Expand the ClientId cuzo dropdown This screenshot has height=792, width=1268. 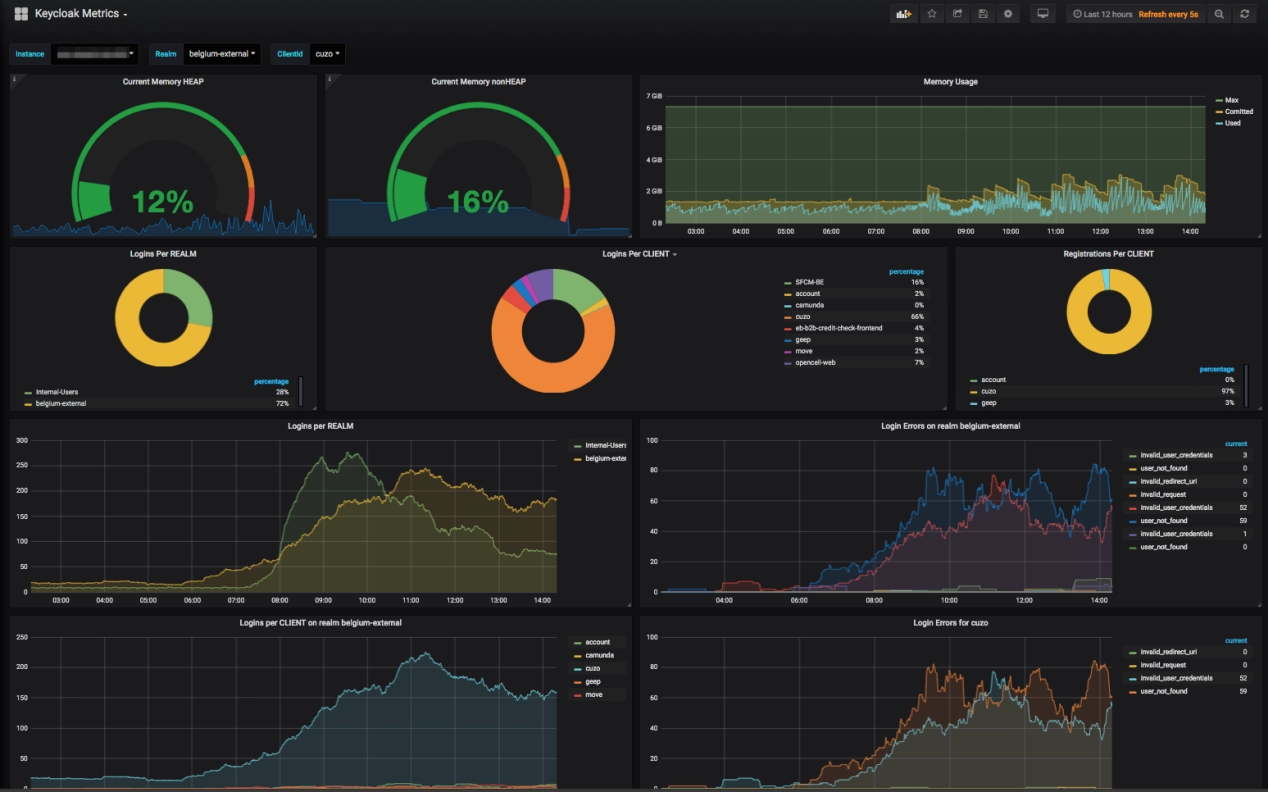pos(326,53)
